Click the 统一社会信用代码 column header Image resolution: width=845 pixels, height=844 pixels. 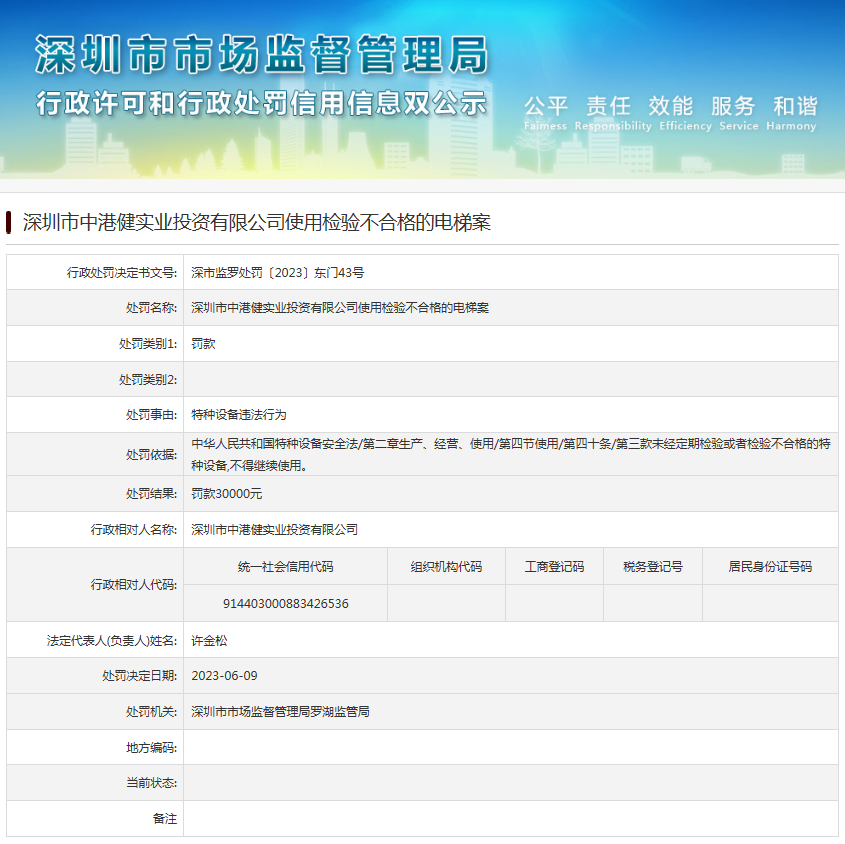(286, 567)
